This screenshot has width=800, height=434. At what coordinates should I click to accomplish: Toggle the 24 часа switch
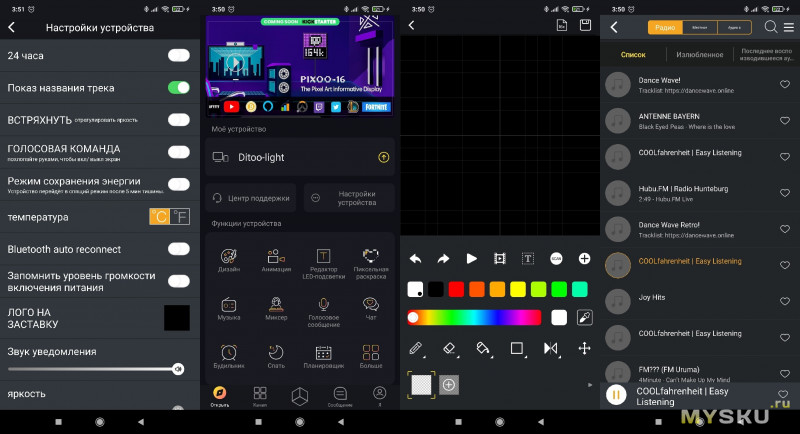point(179,55)
